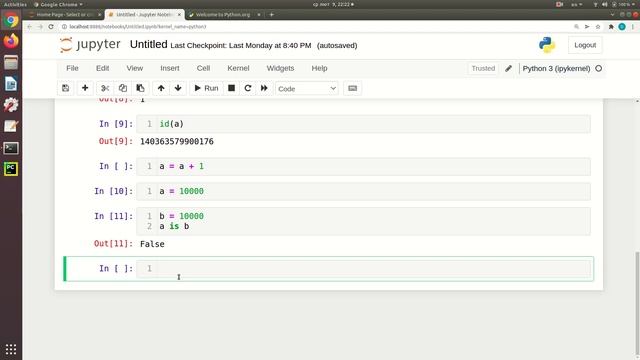The height and width of the screenshot is (360, 640).
Task: Click the kernel status circle indicator
Action: pos(599,69)
